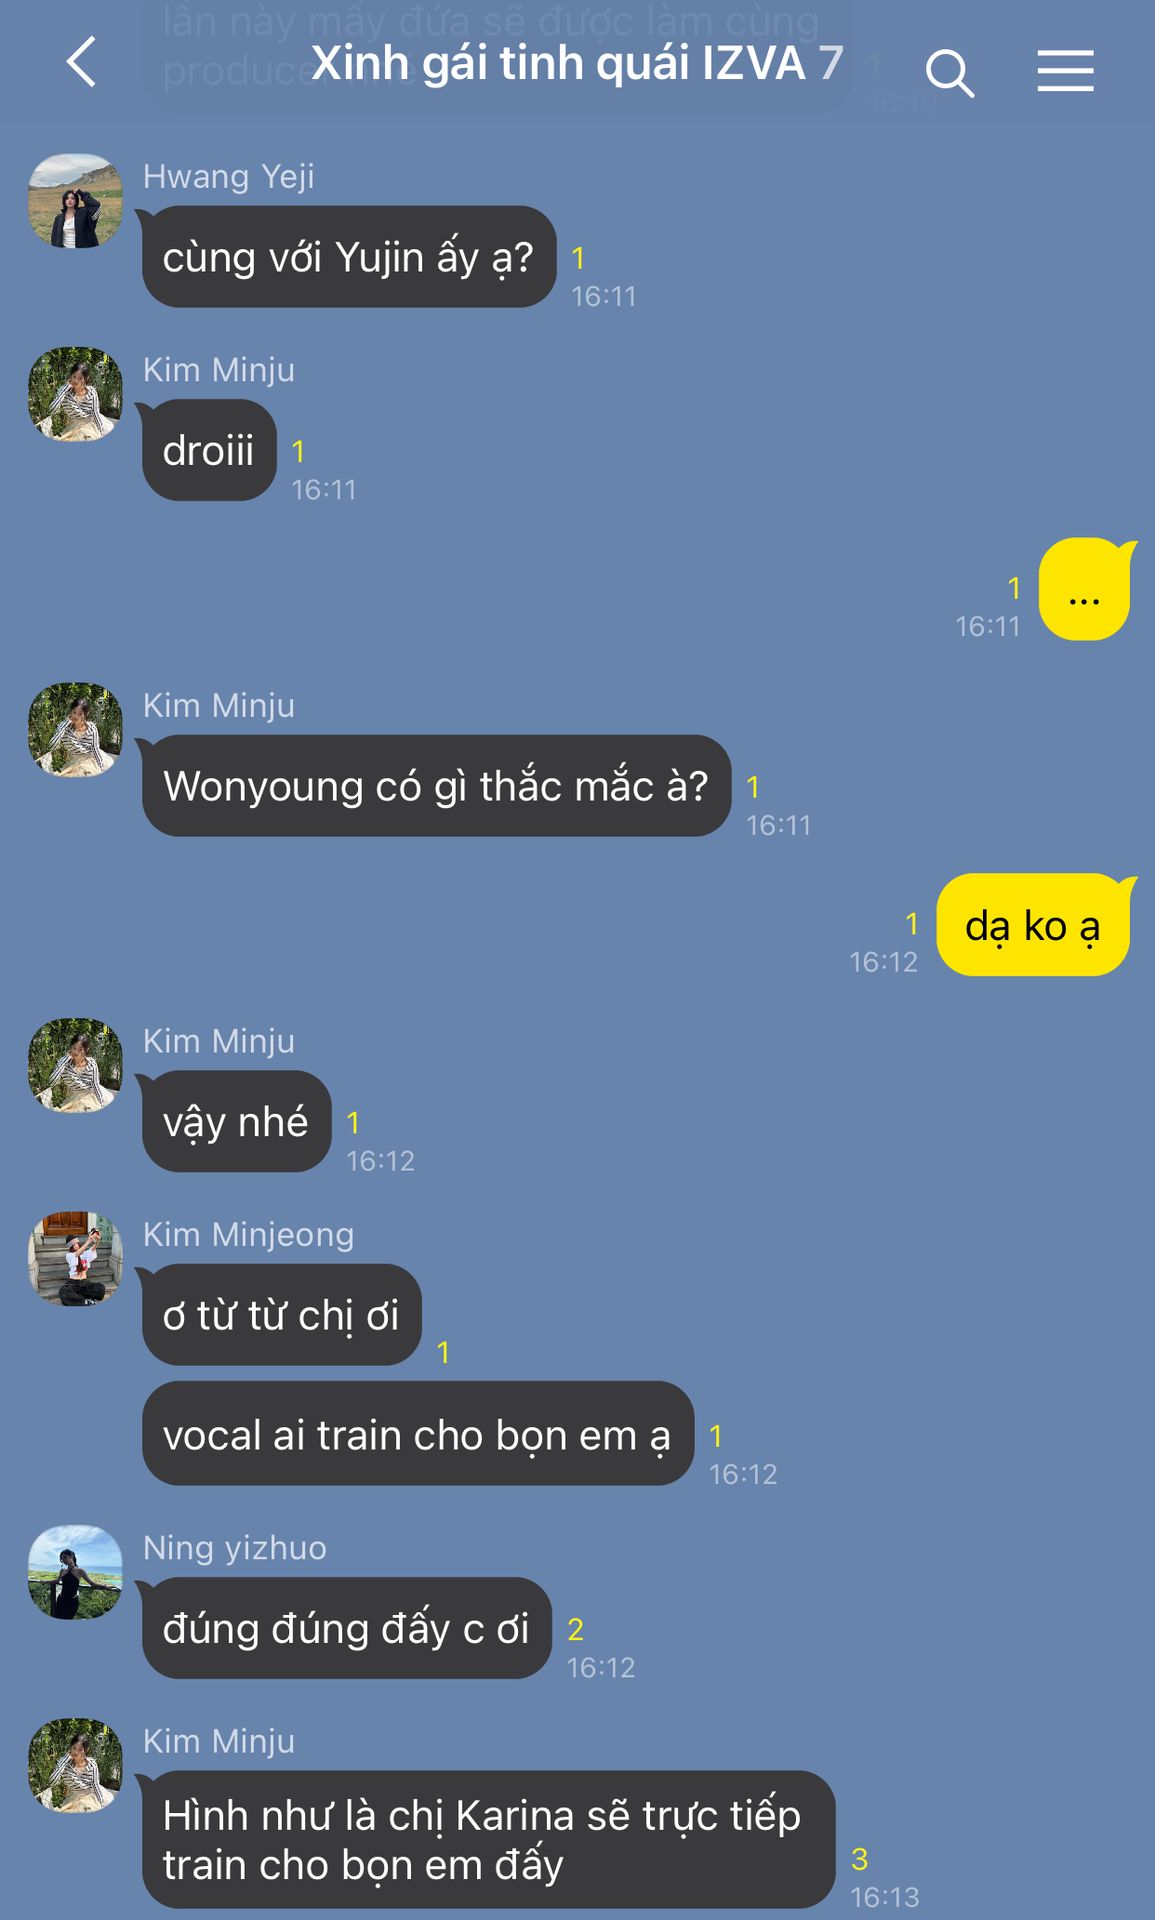
Task: Select the "vậy nhé" message bubble
Action: 236,1121
